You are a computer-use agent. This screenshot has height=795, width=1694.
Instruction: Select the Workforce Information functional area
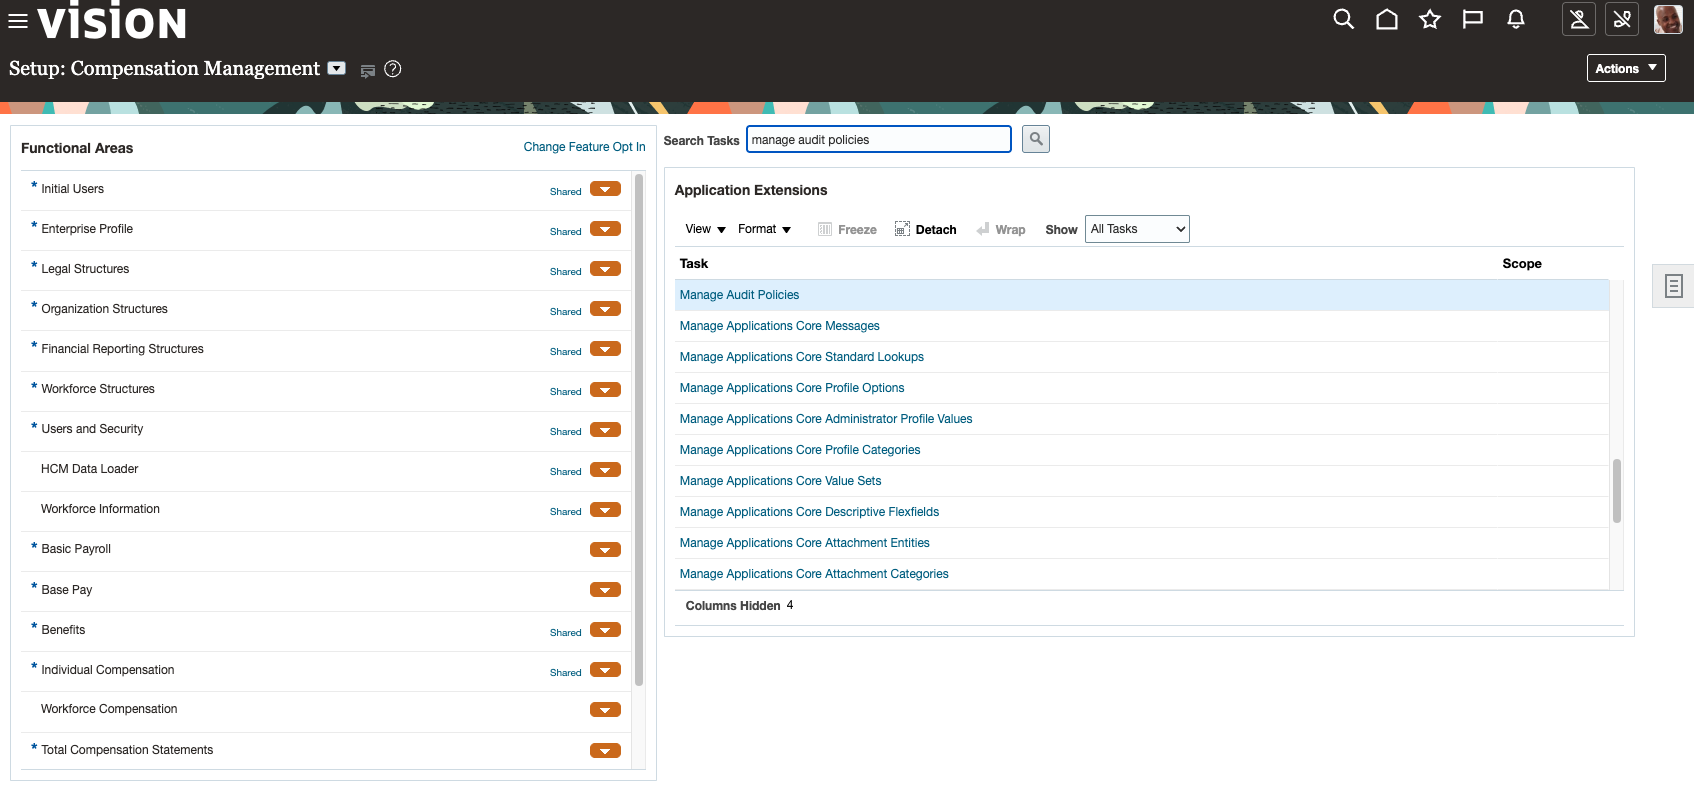click(100, 509)
